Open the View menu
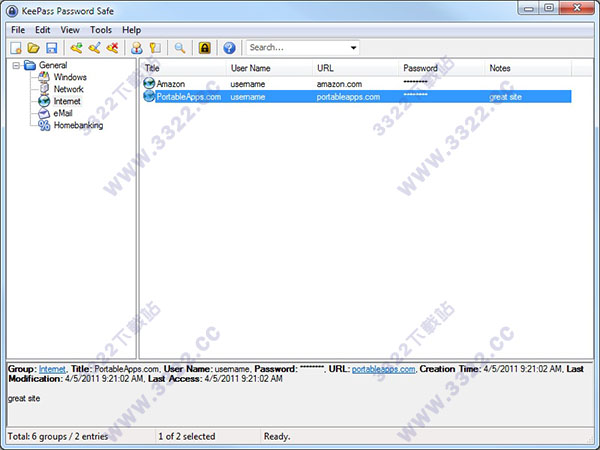 70,30
